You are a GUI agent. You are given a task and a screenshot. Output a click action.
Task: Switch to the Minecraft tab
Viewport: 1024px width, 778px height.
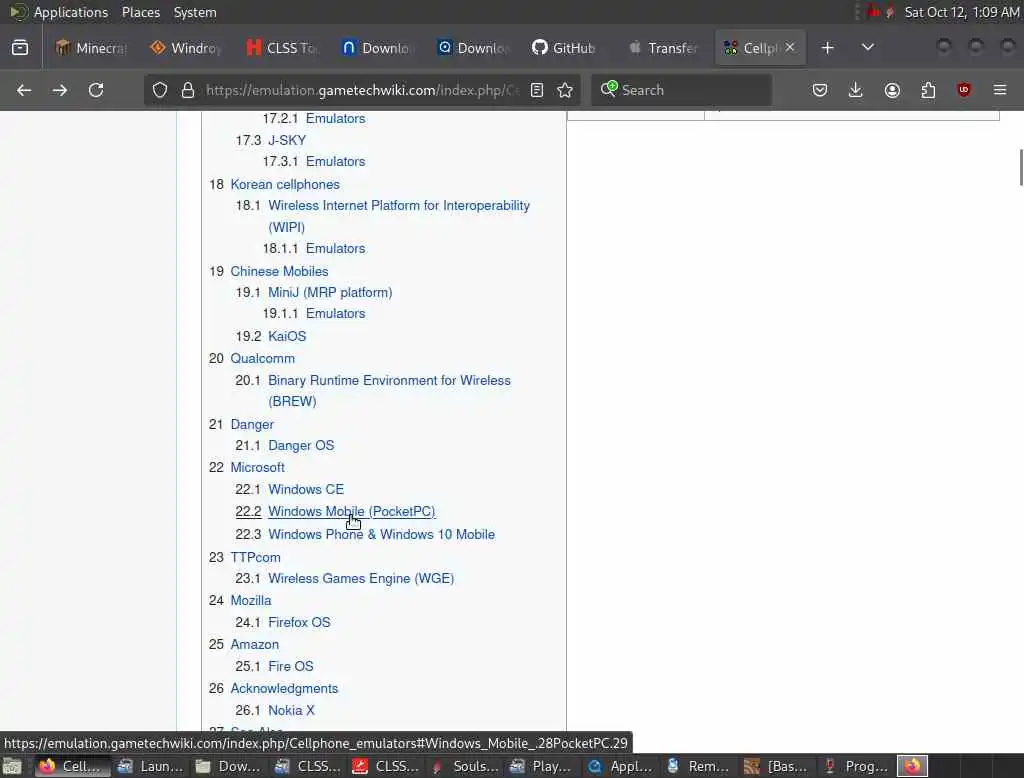click(x=91, y=48)
